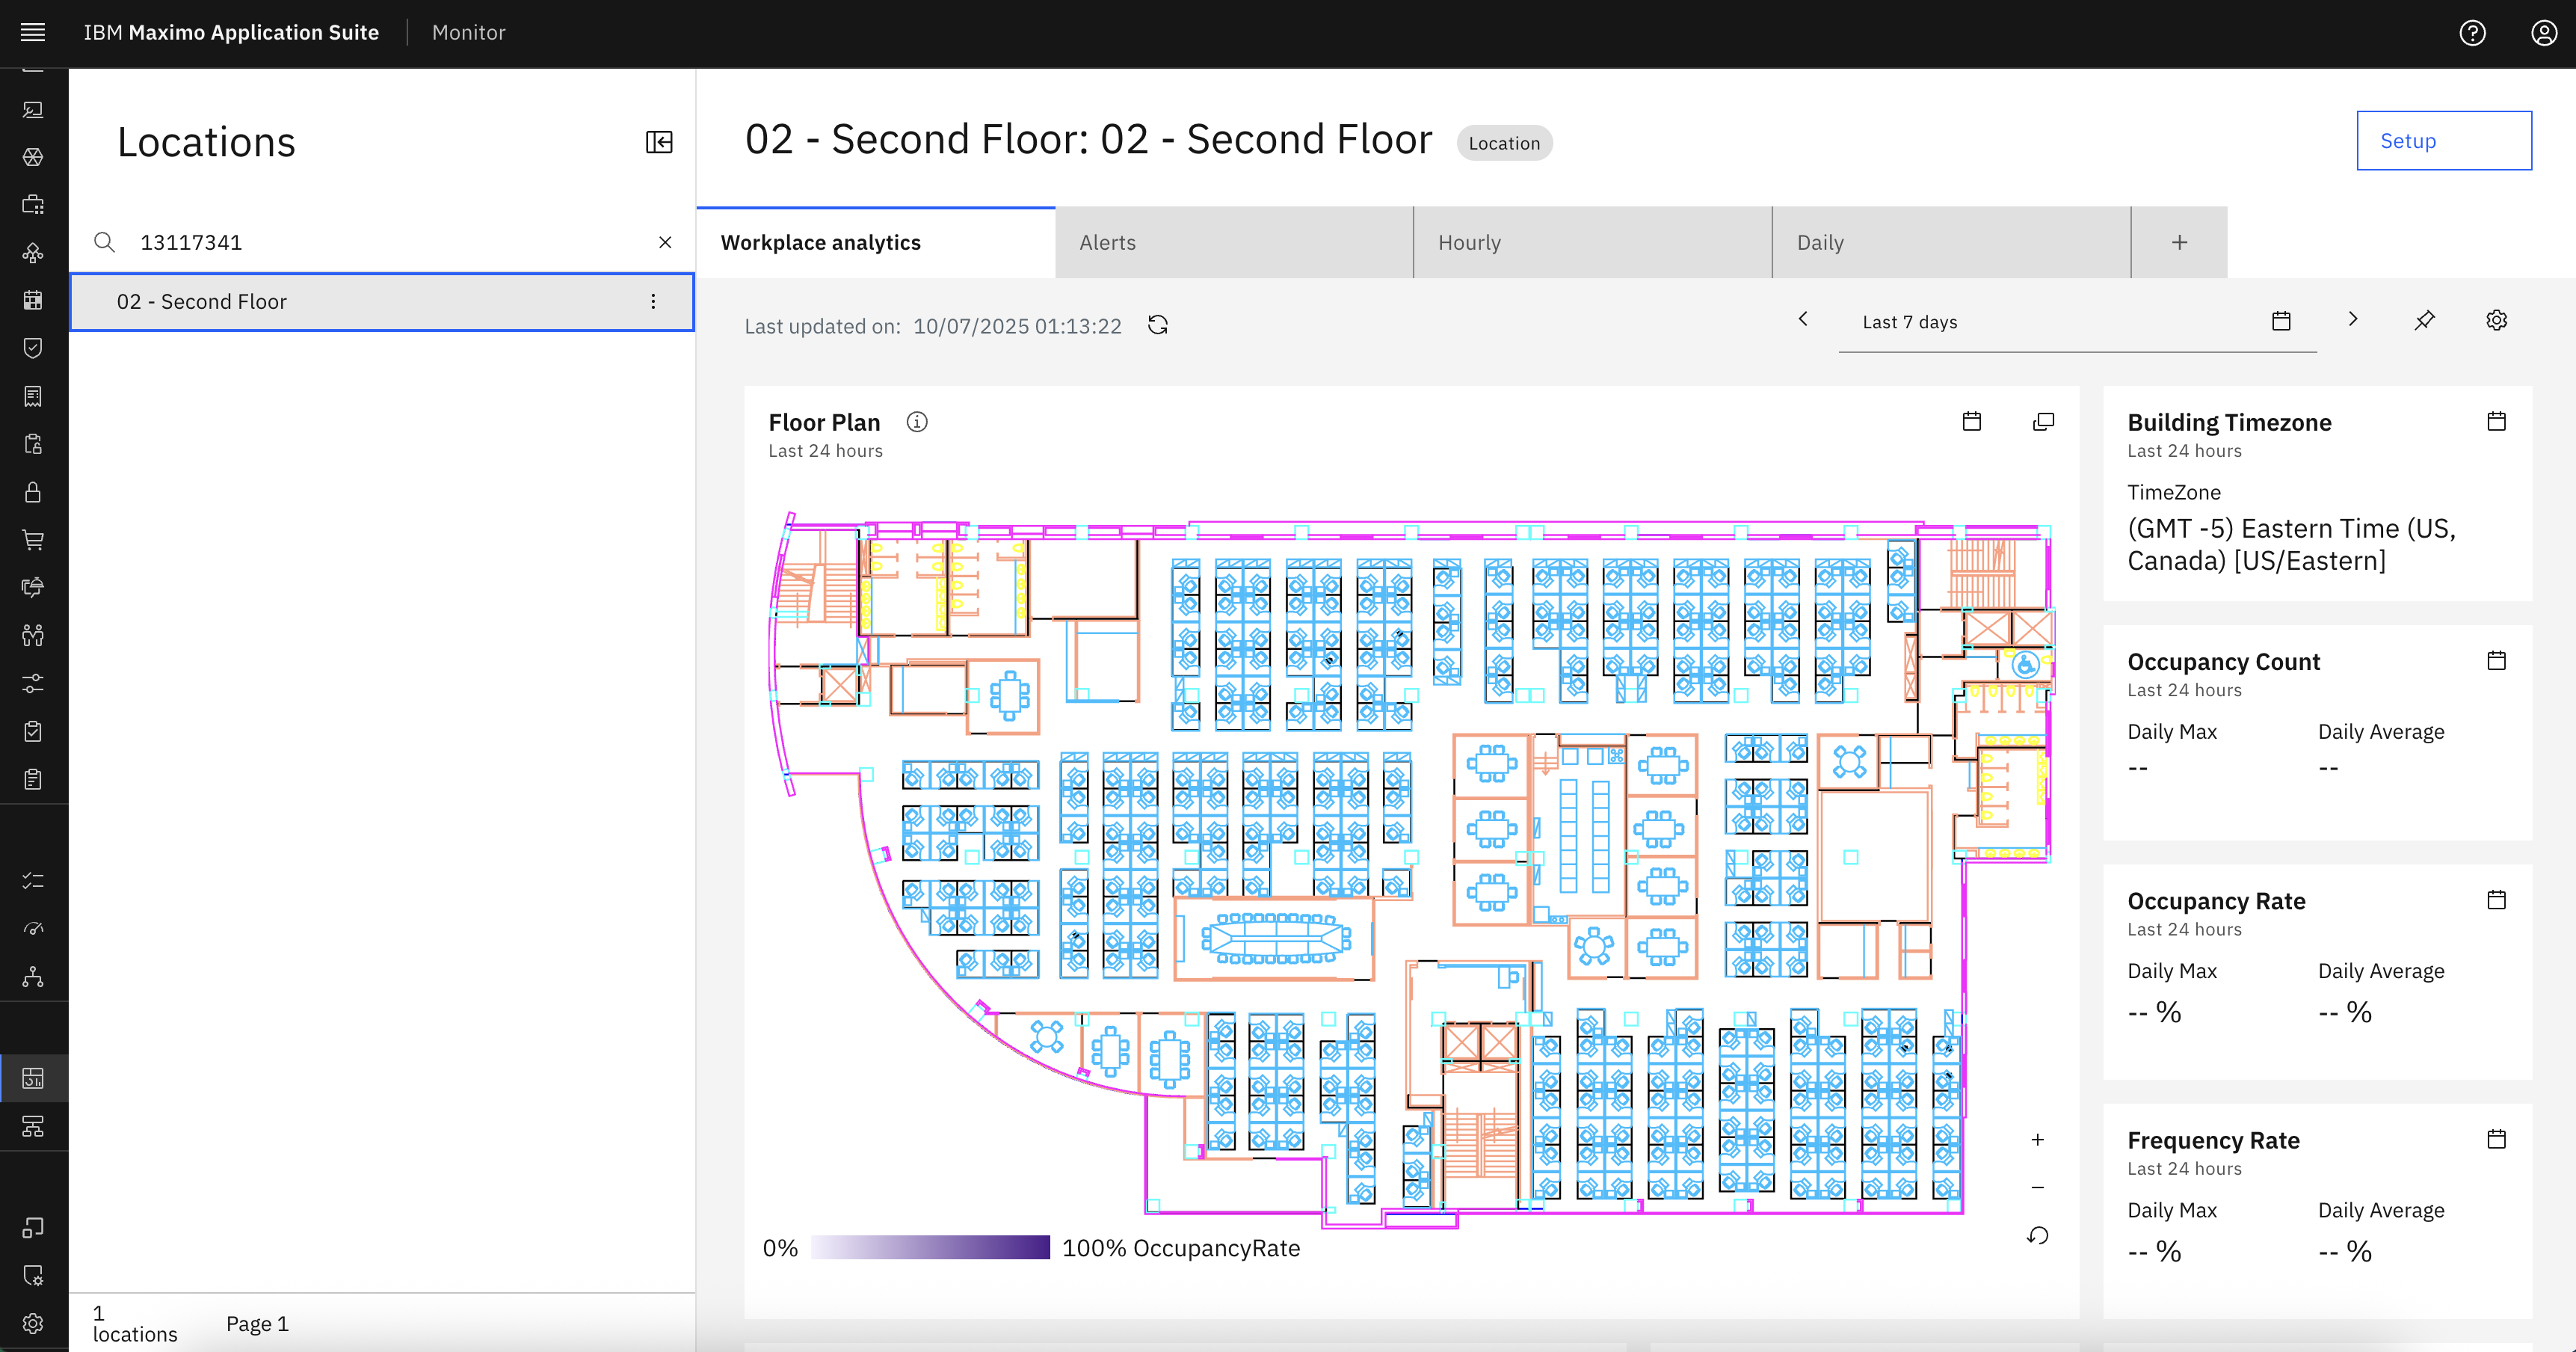This screenshot has width=2576, height=1352.
Task: Open dashboard settings gear
Action: [x=2497, y=320]
